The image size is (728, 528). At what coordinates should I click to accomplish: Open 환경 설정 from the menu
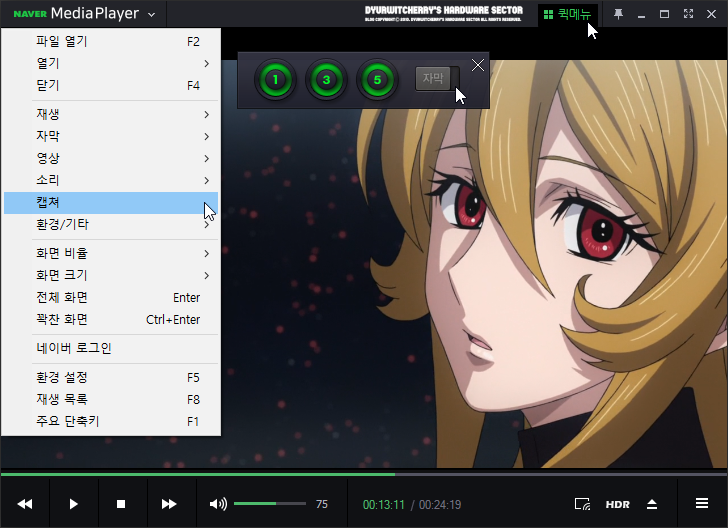tap(111, 378)
